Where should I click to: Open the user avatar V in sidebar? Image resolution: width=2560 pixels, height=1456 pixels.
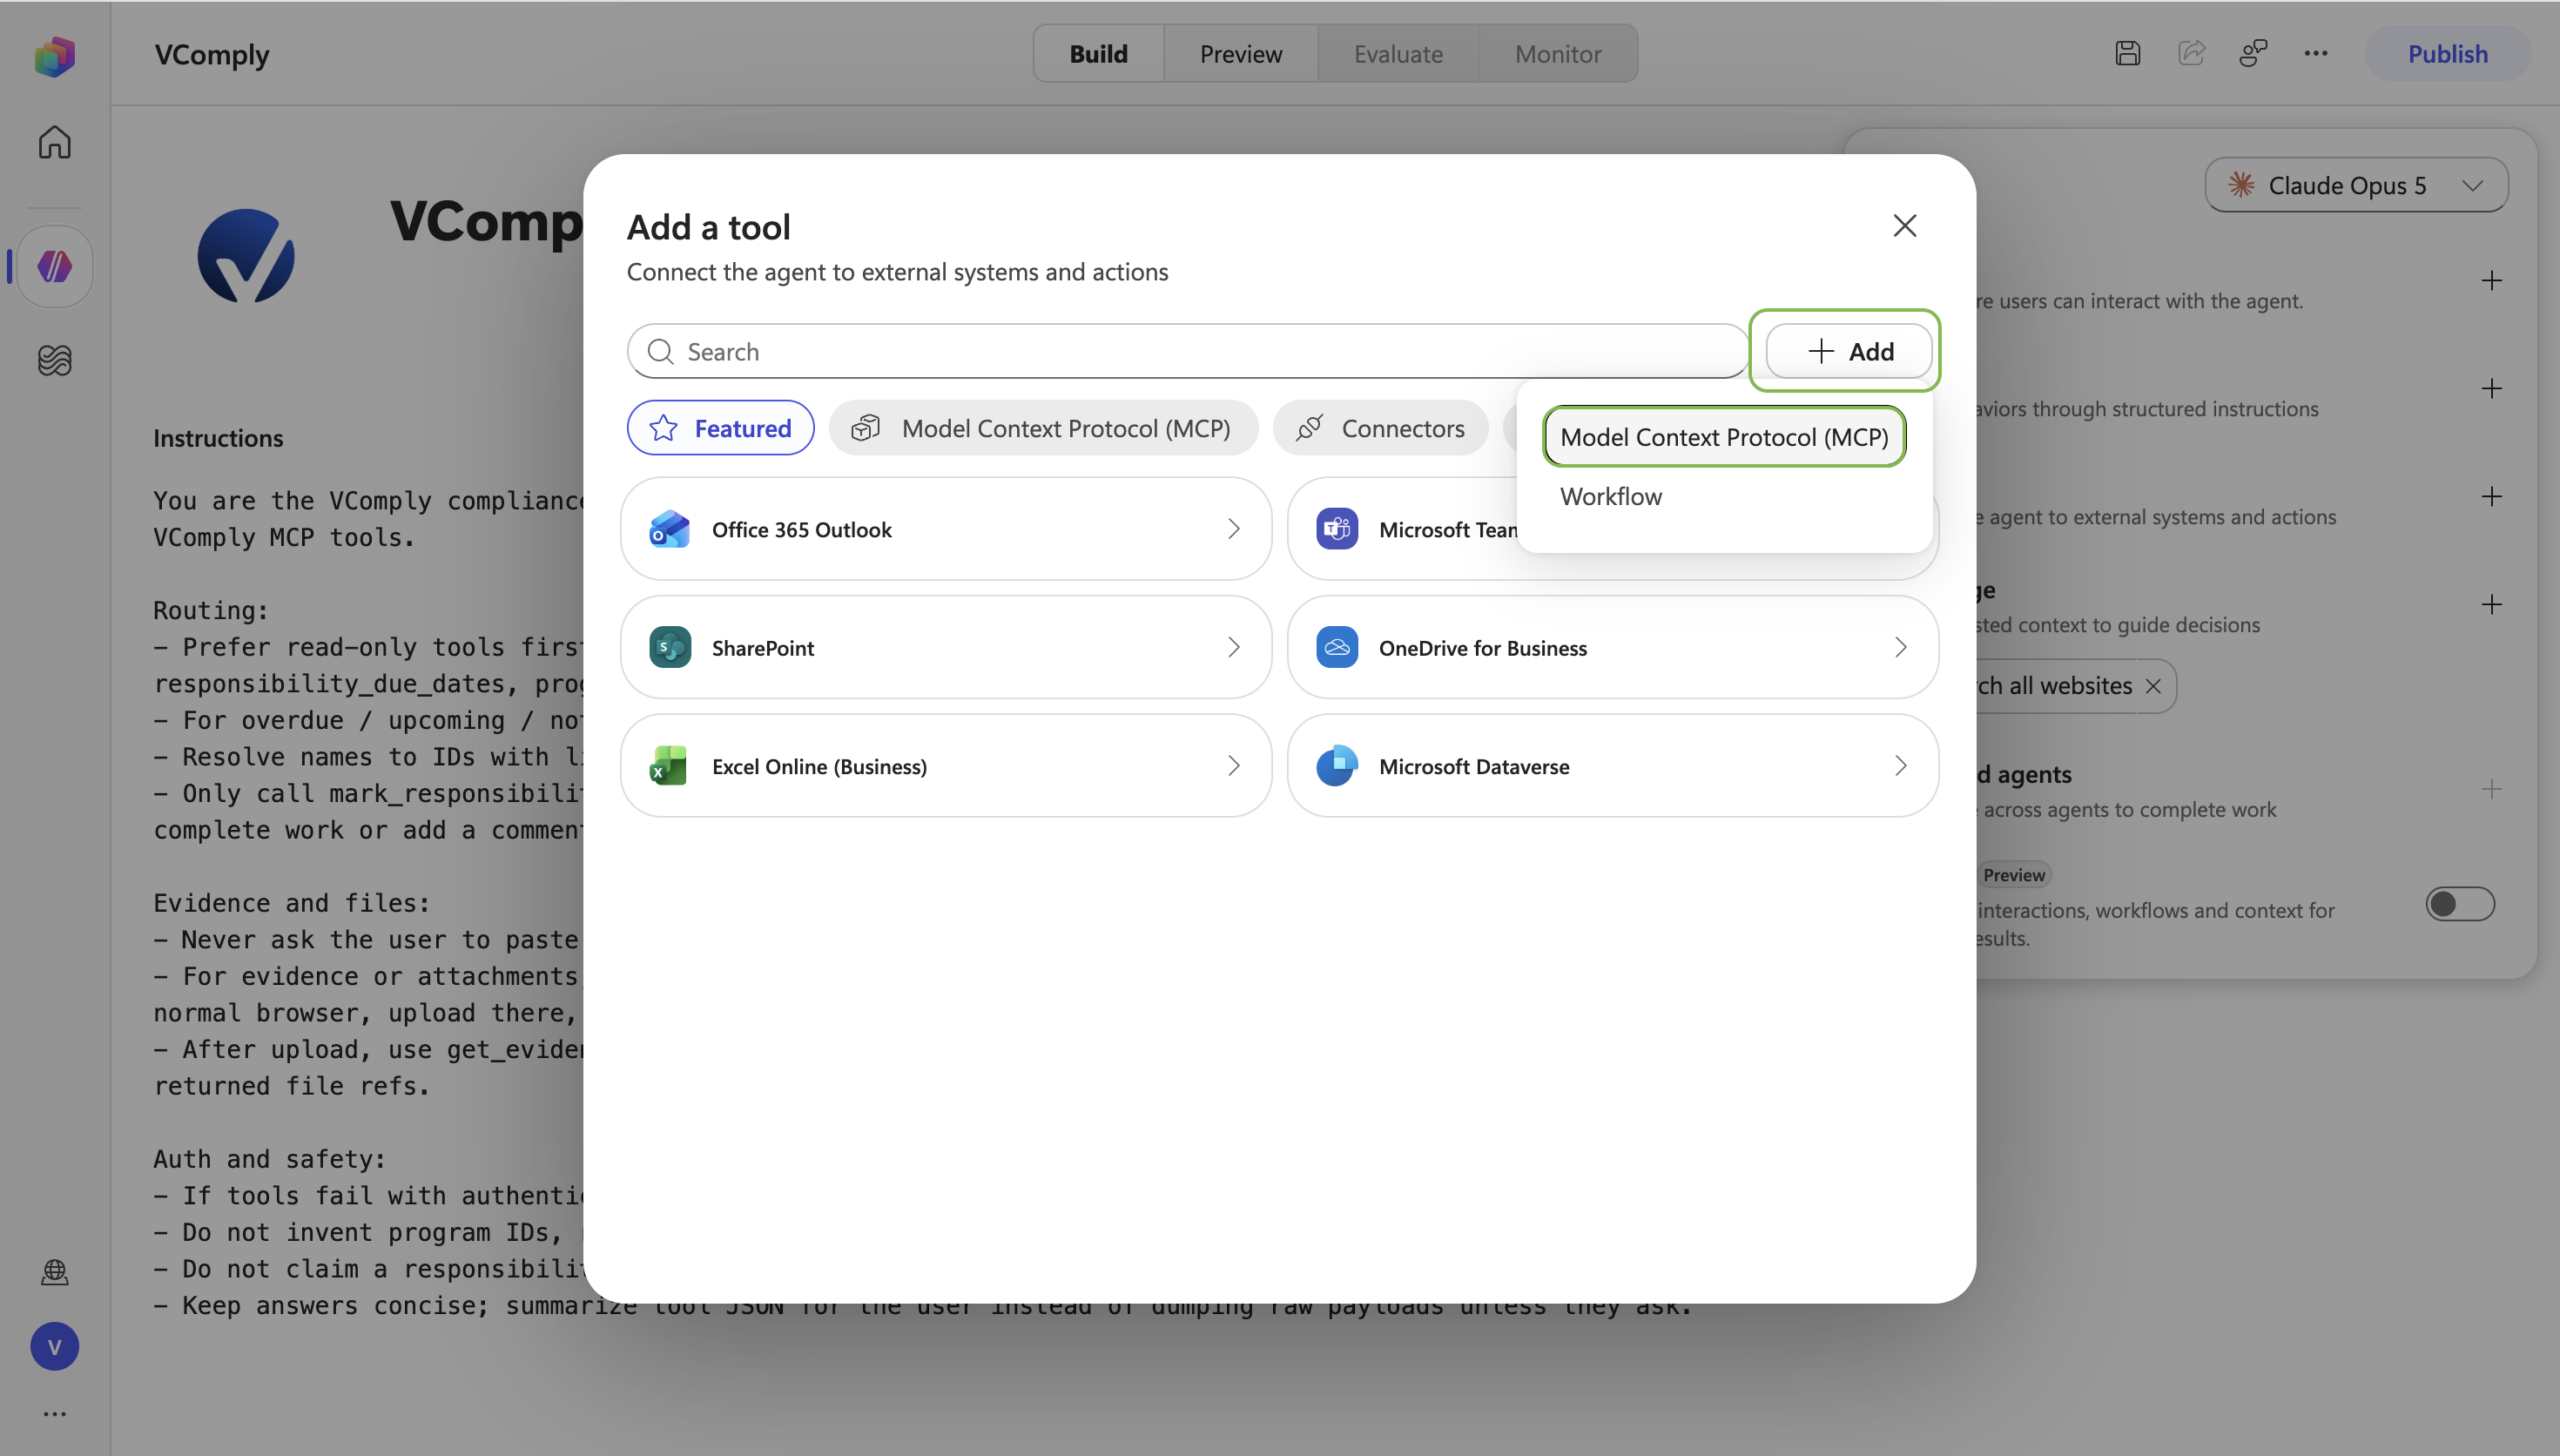pos(55,1346)
